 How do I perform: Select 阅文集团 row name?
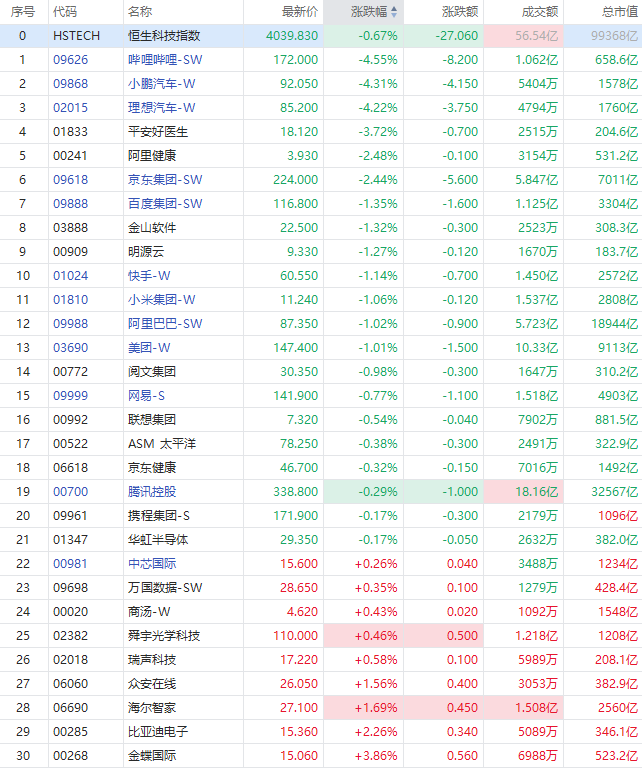[152, 372]
